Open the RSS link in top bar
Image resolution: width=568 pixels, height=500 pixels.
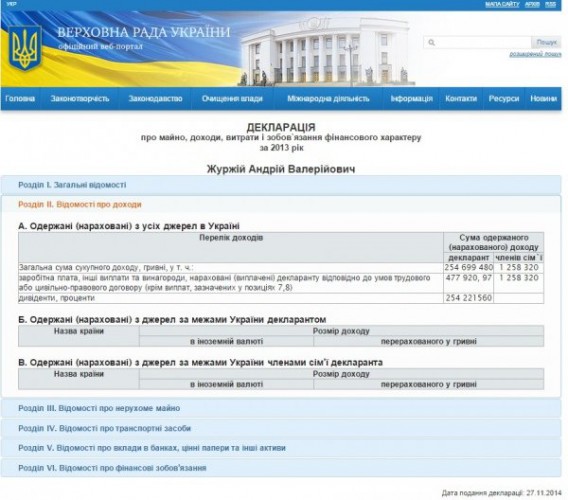(550, 4)
